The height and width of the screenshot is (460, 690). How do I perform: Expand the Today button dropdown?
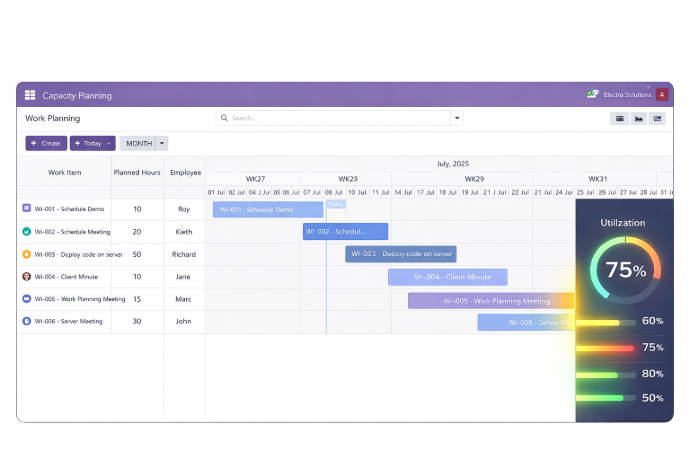(x=109, y=143)
